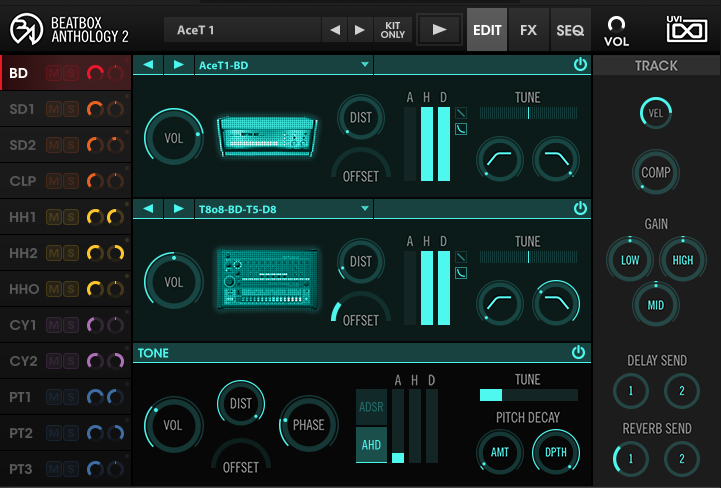The width and height of the screenshot is (721, 488).
Task: Click the T8o8 drum machine thumbnail
Action: [x=267, y=279]
